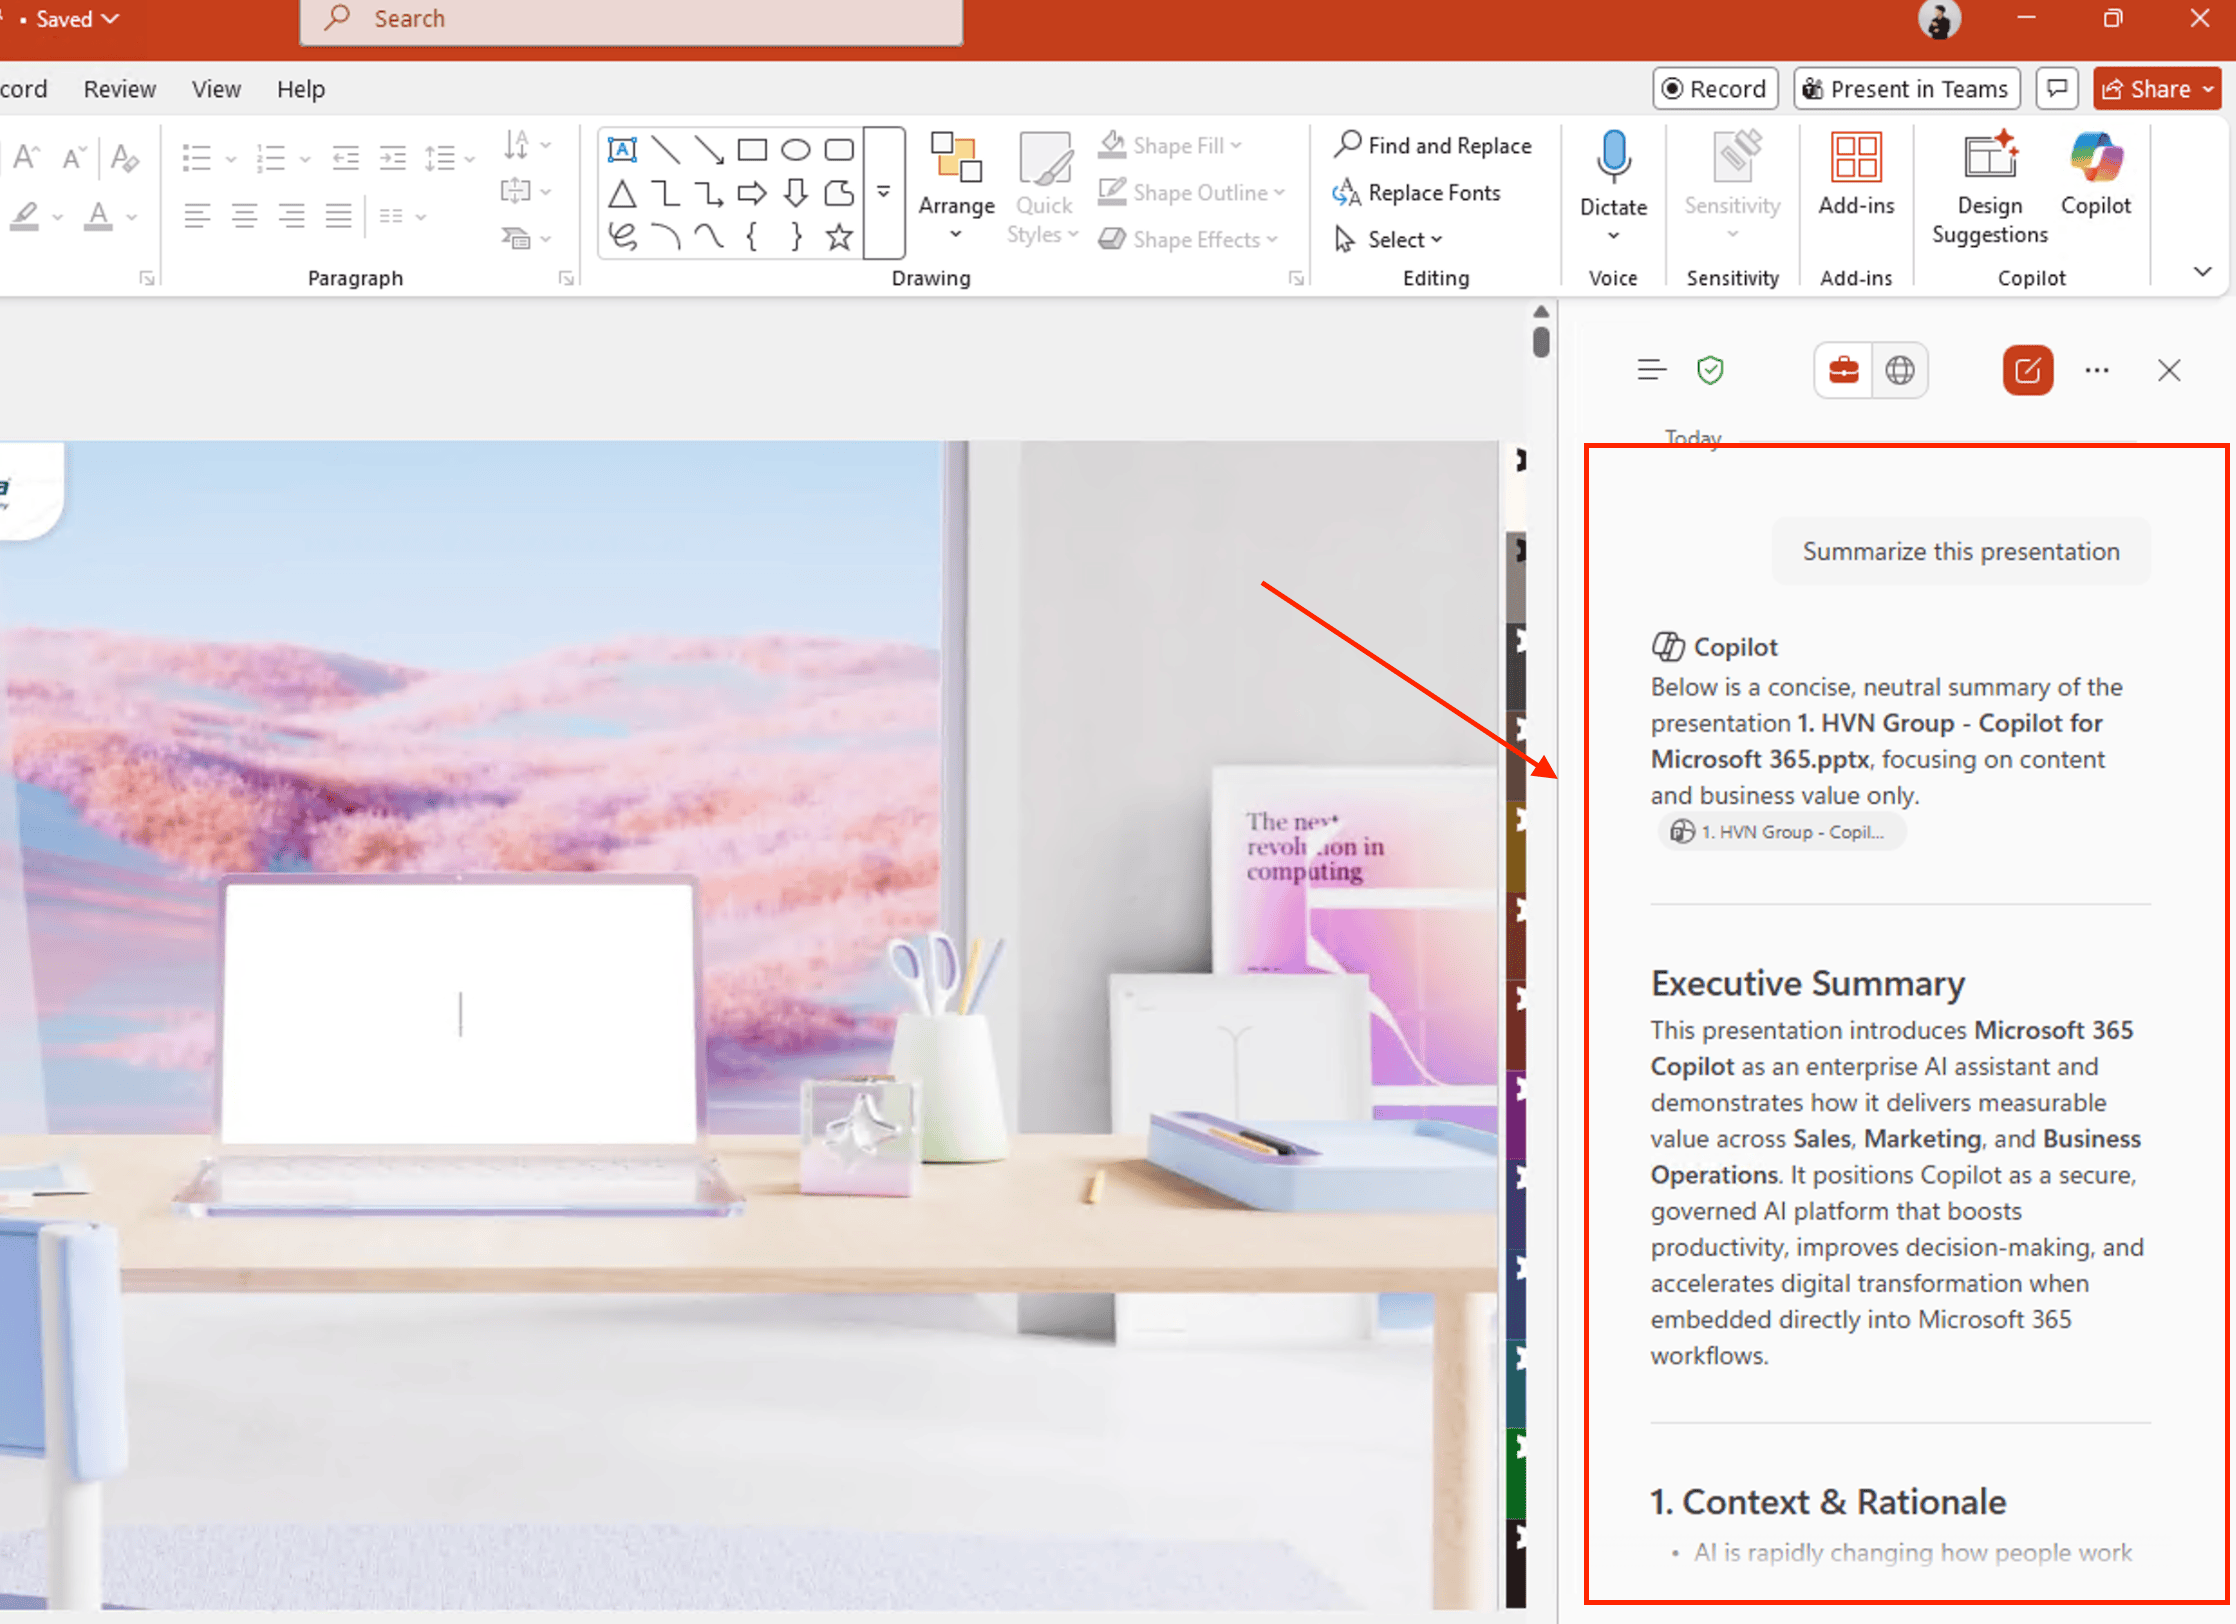Image resolution: width=2236 pixels, height=1624 pixels.
Task: Open the Review tab
Action: pyautogui.click(x=120, y=89)
